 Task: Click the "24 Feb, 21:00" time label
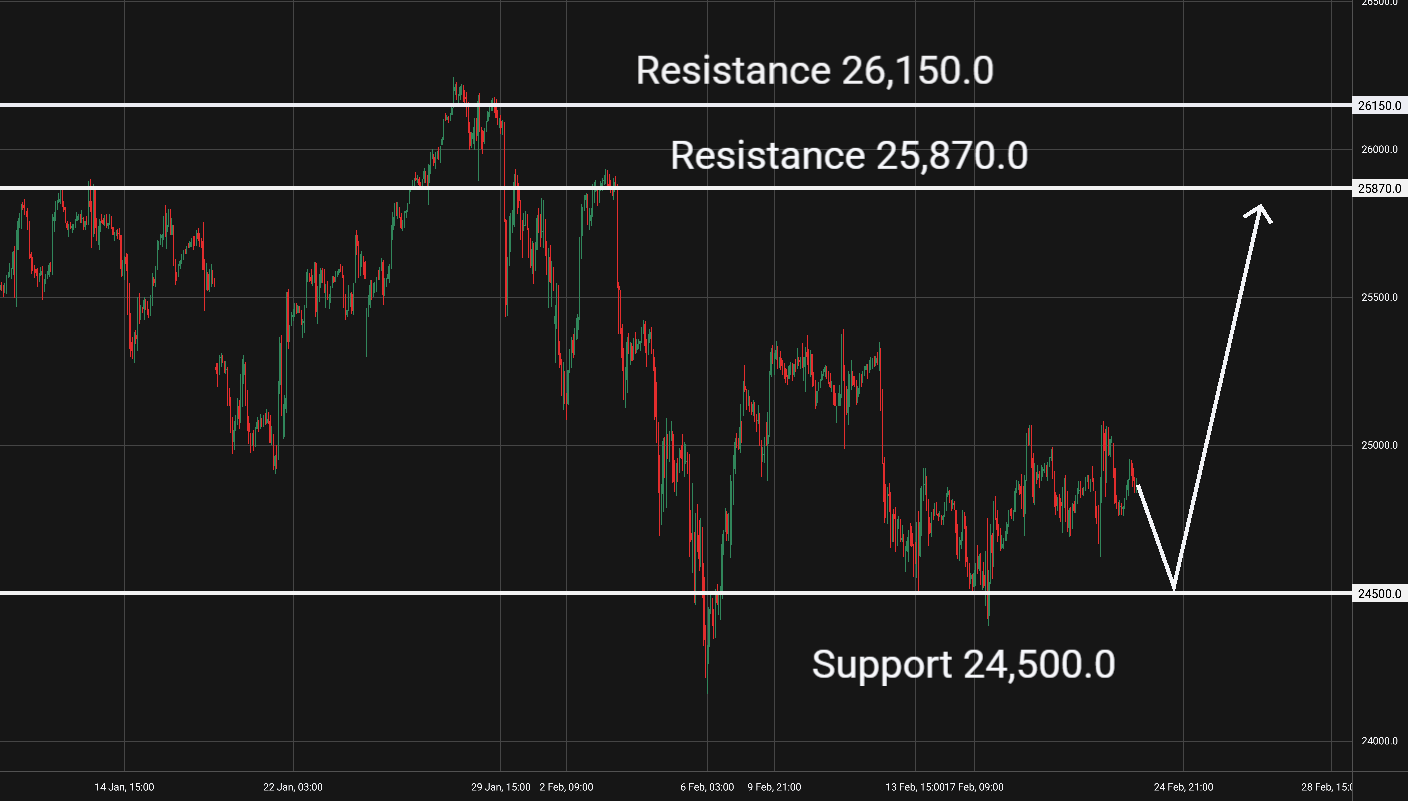pyautogui.click(x=1183, y=787)
